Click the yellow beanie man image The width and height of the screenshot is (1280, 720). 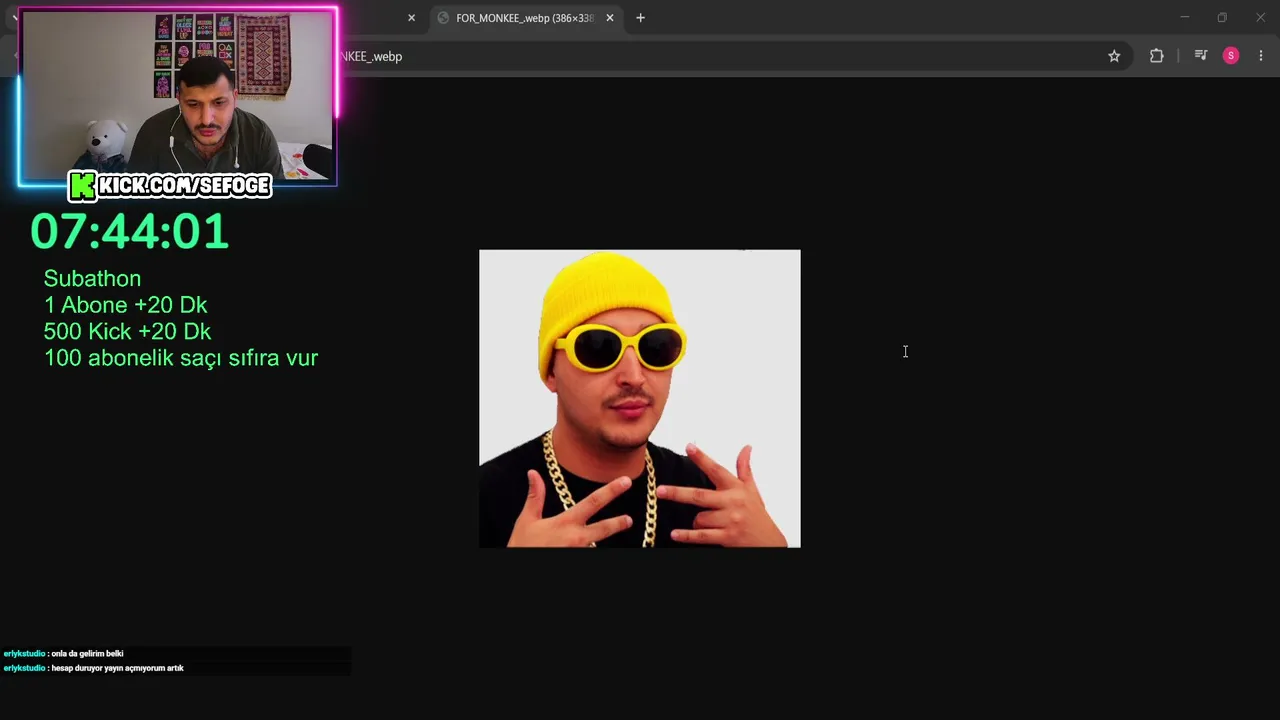coord(640,399)
